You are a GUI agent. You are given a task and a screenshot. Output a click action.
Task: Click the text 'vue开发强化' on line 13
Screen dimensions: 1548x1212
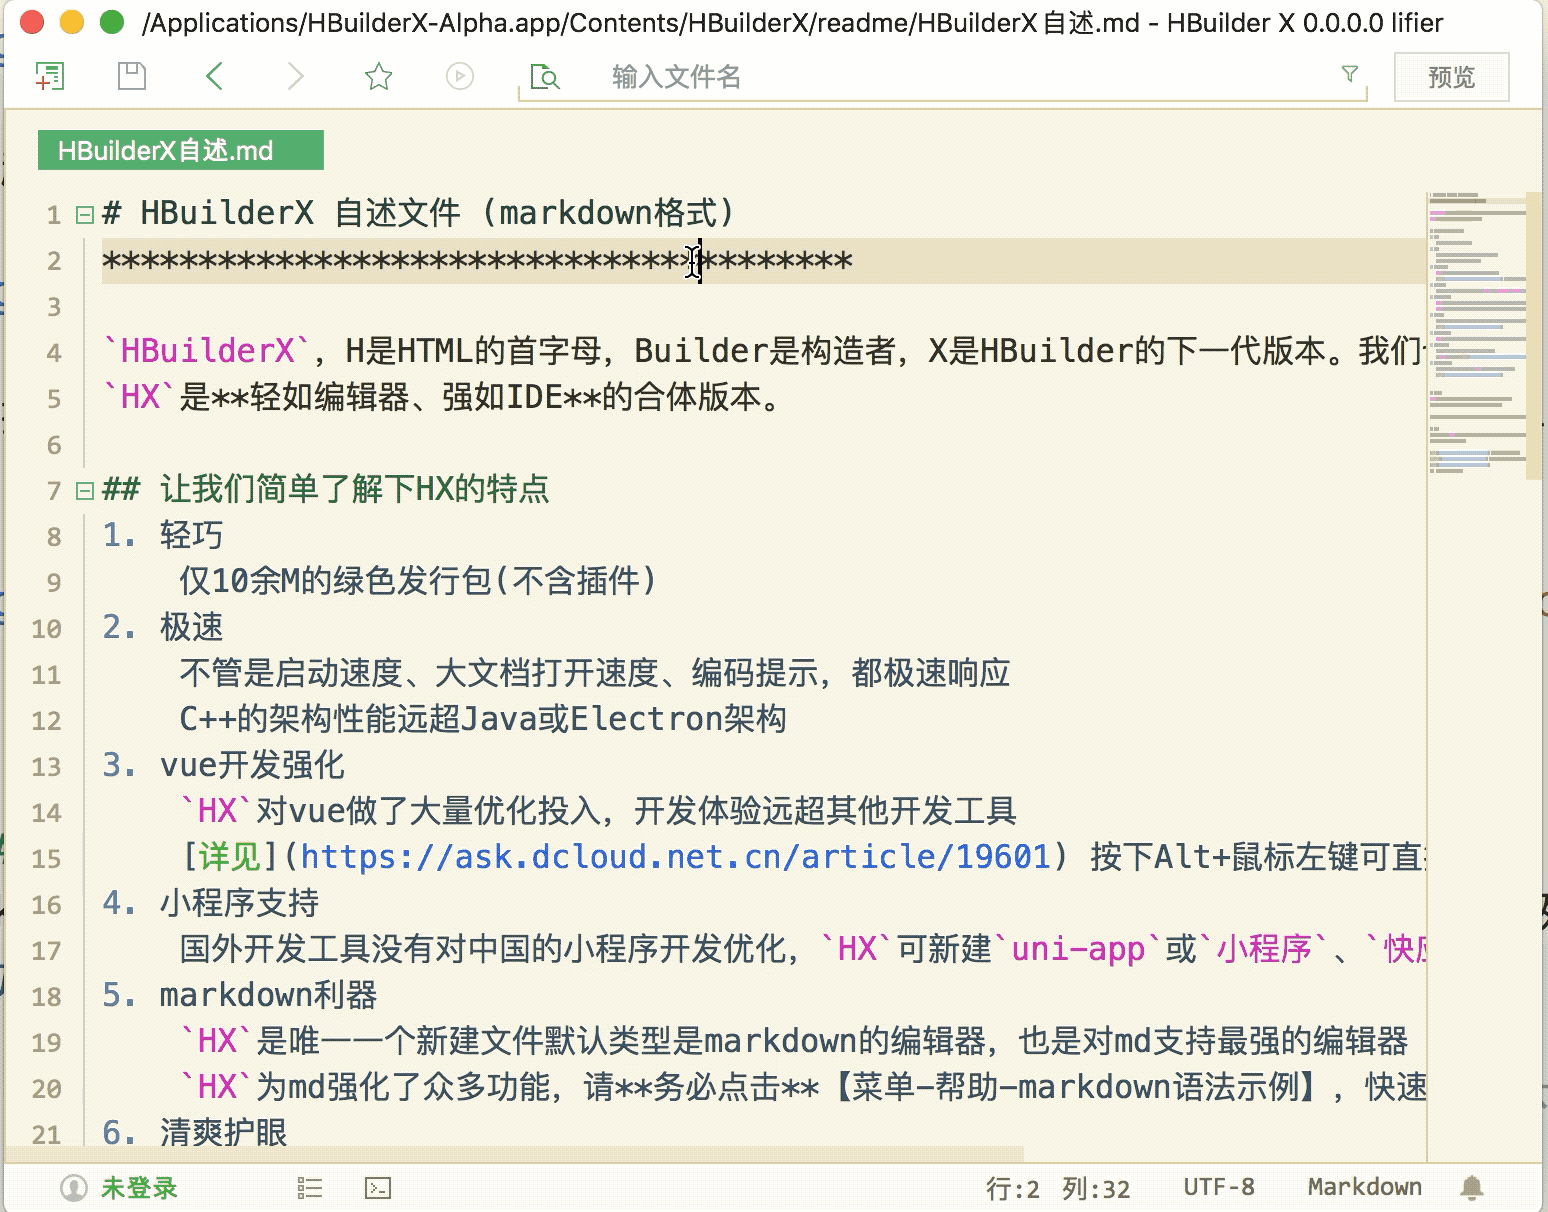point(252,765)
